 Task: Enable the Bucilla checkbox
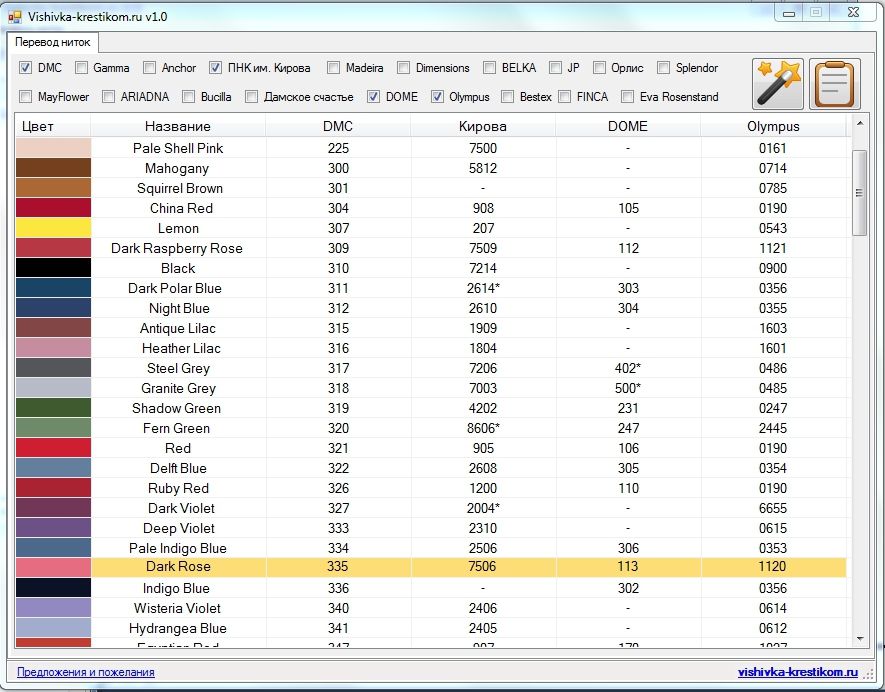click(x=189, y=97)
